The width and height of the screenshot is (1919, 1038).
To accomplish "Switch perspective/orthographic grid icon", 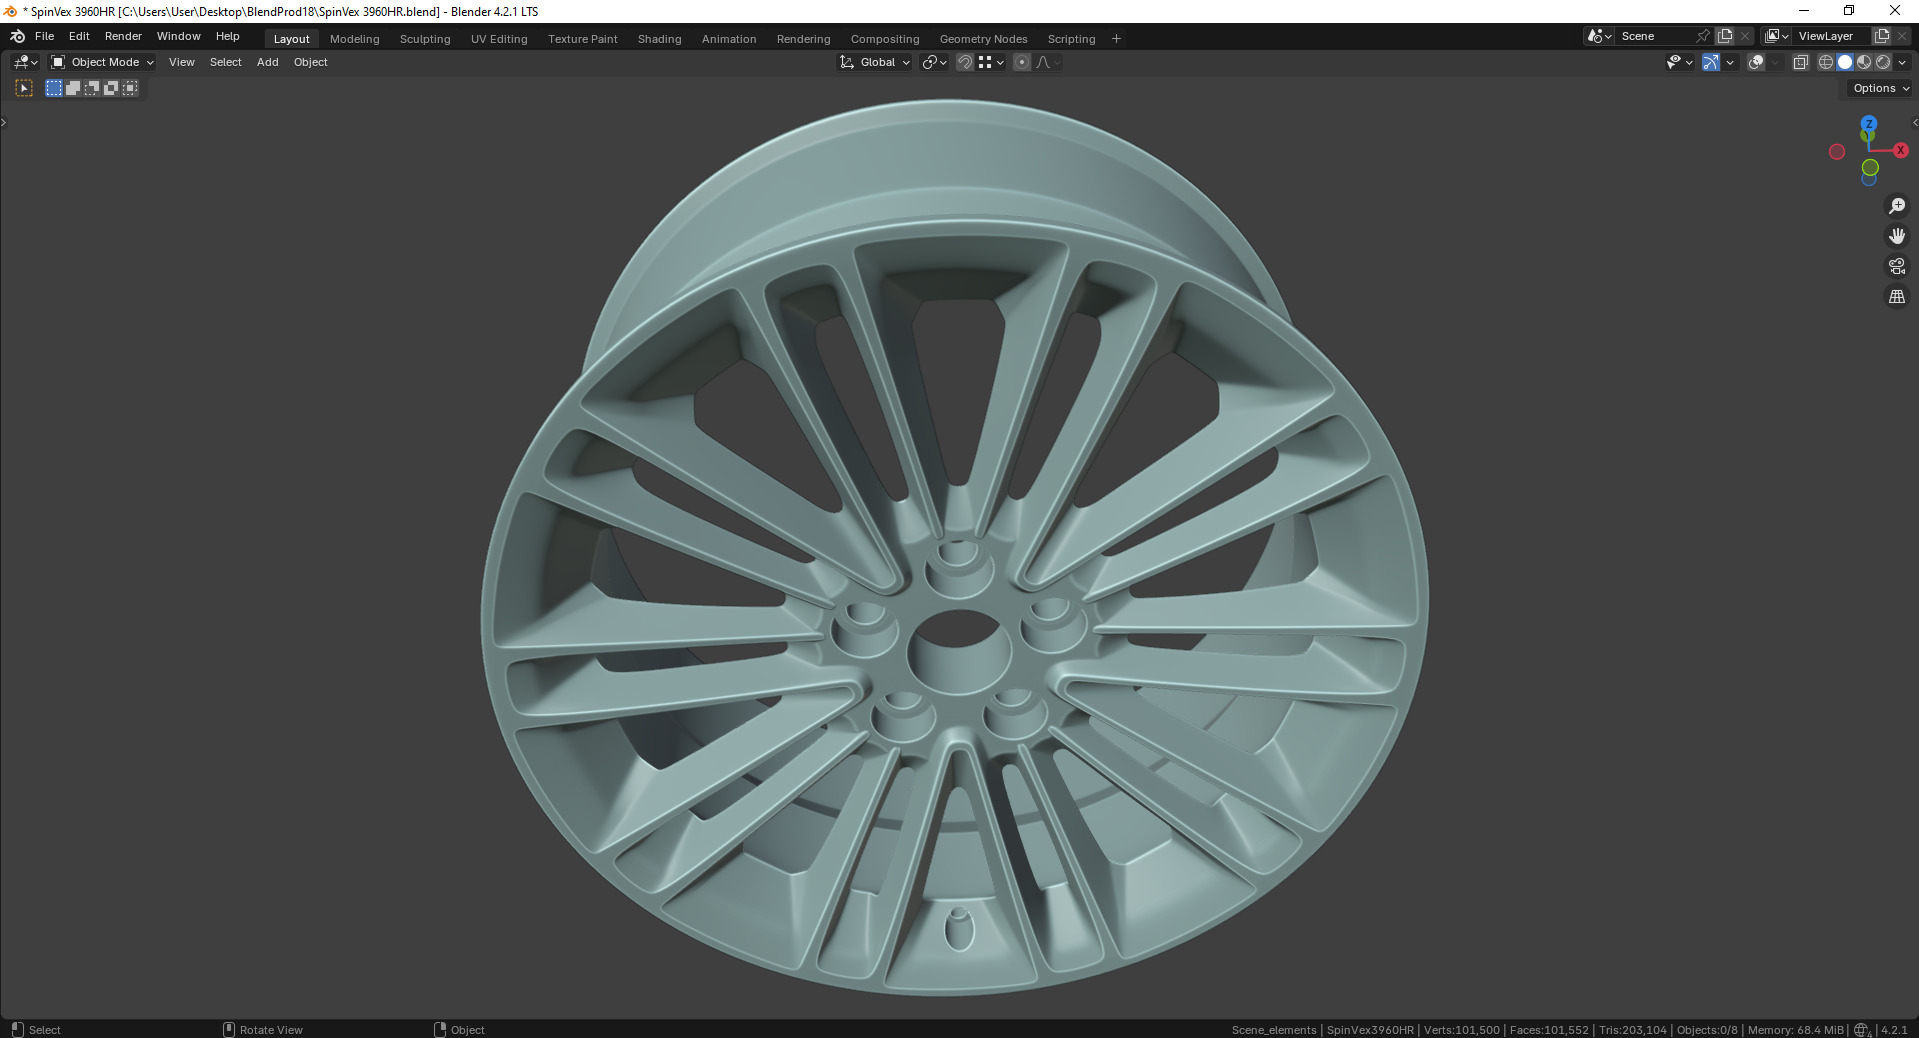I will pos(1896,297).
